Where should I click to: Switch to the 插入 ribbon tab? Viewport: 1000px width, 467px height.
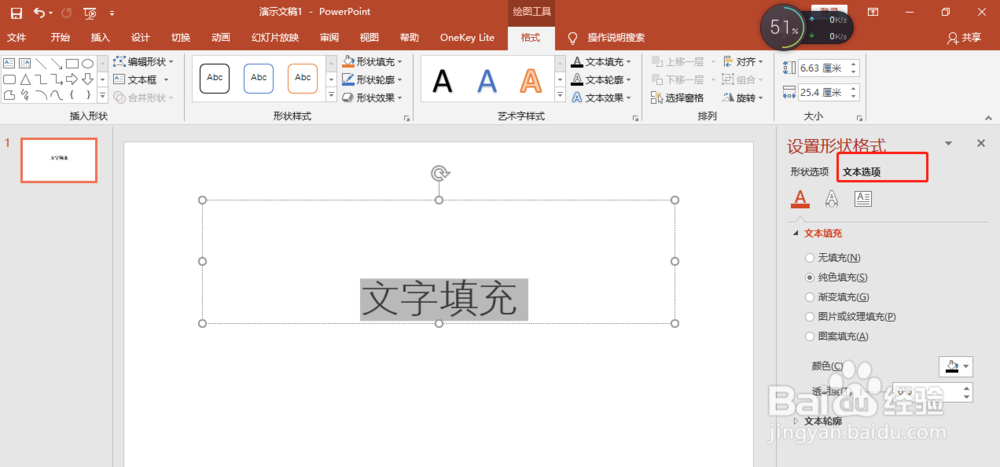pyautogui.click(x=100, y=38)
